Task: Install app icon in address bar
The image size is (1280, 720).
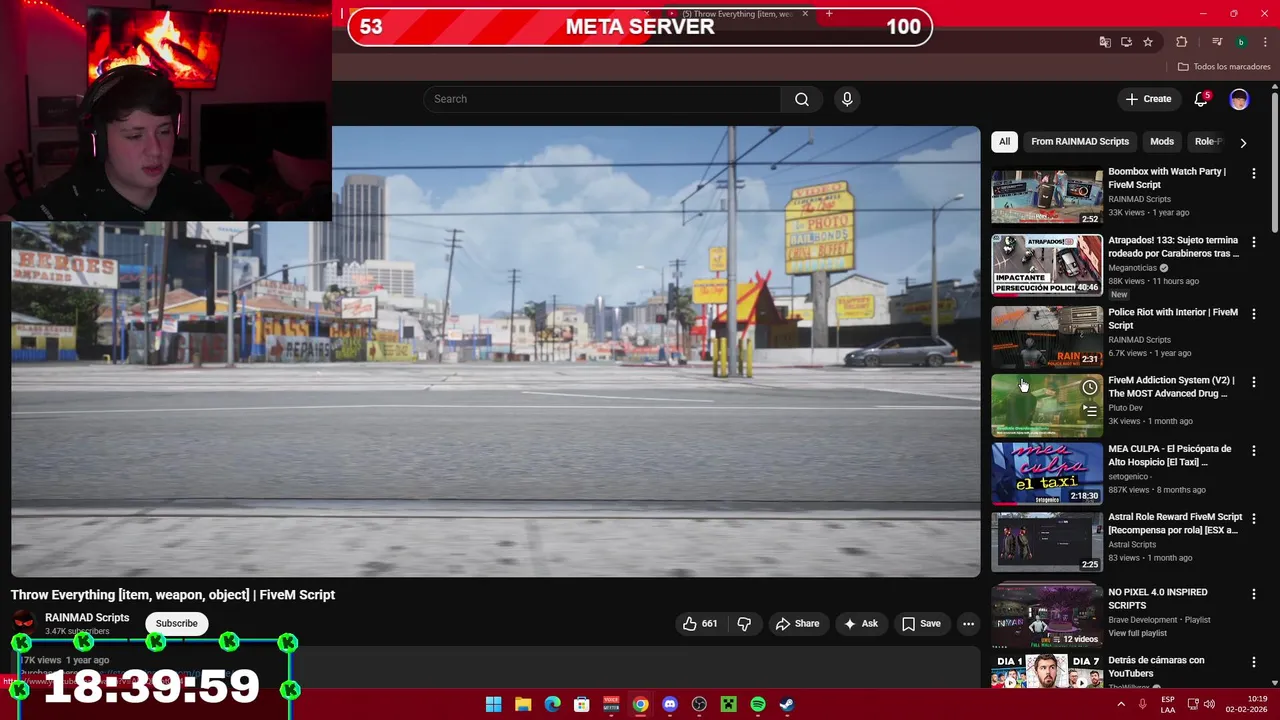Action: point(1126,42)
